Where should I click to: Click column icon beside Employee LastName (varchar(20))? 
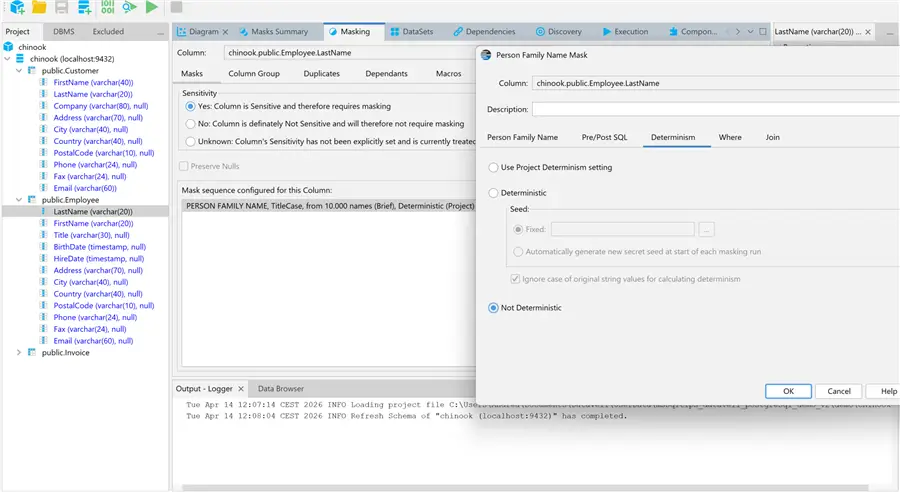point(44,211)
